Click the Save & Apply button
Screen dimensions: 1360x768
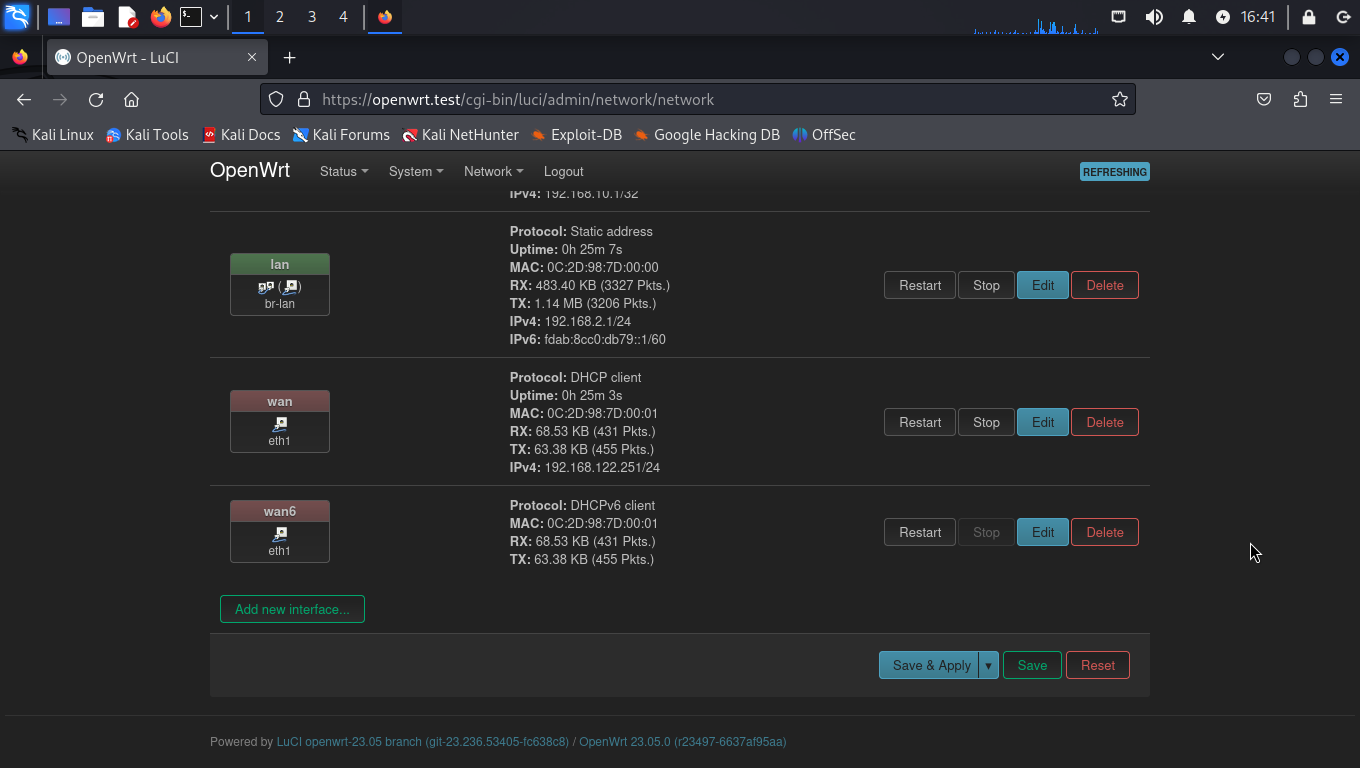[929, 665]
